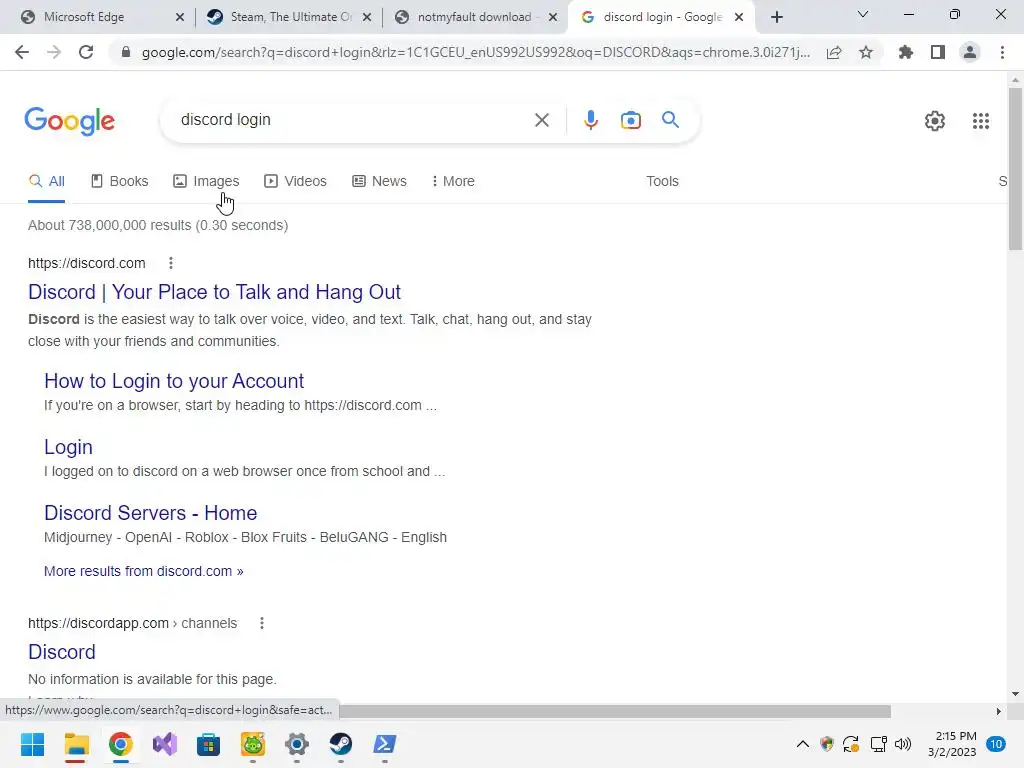Open Discord Servers - Home link
The width and height of the screenshot is (1024, 768).
[x=150, y=513]
